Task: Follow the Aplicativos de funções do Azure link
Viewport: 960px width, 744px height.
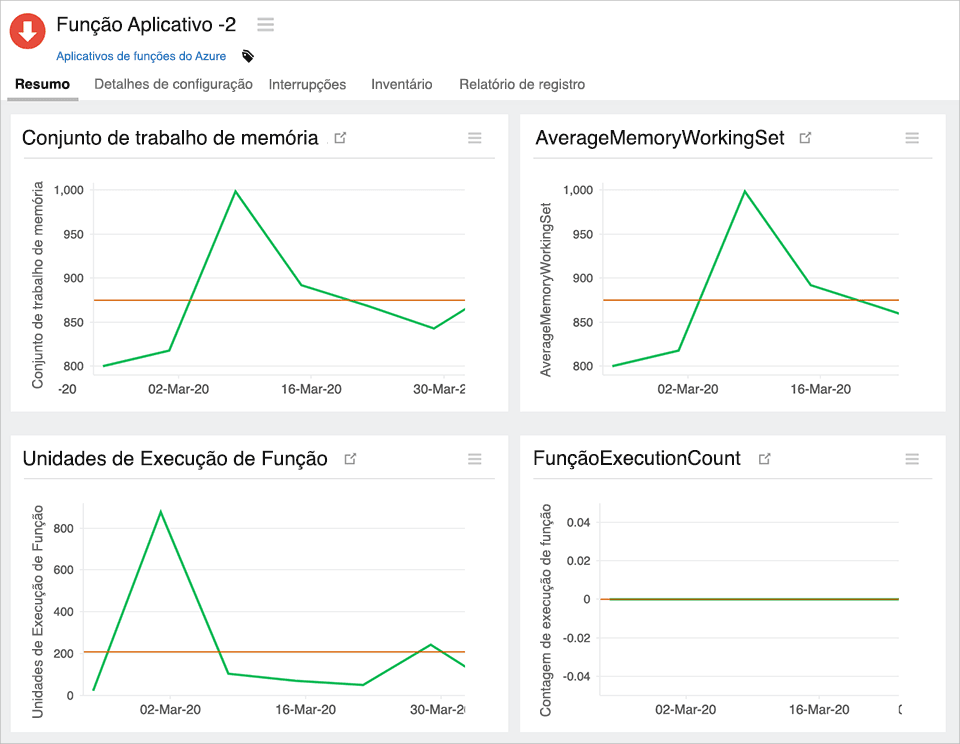Action: coord(143,56)
